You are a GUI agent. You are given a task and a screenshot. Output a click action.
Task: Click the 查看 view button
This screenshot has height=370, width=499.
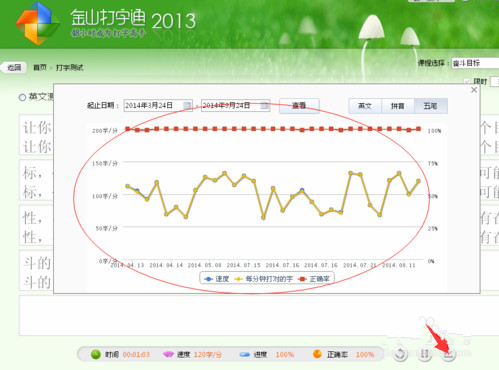299,106
